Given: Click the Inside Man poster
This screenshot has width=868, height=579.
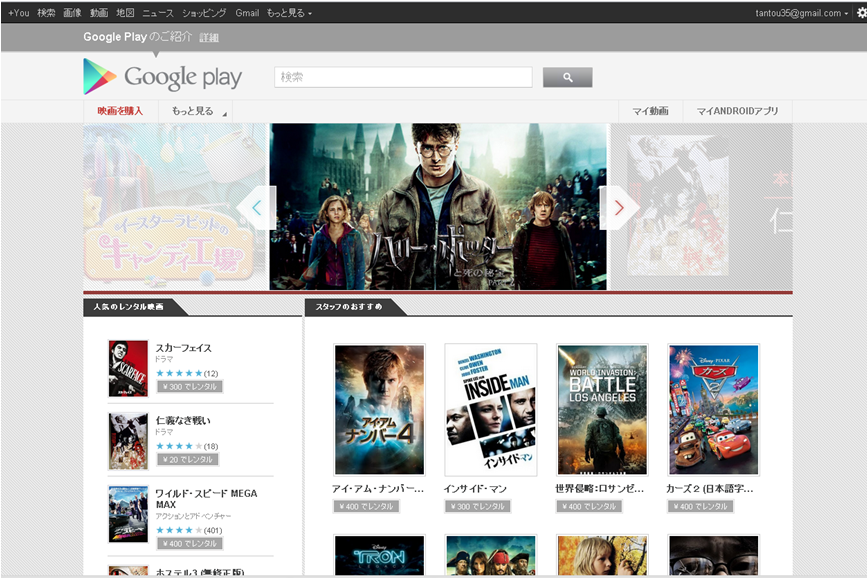Looking at the screenshot, I should click(x=491, y=410).
